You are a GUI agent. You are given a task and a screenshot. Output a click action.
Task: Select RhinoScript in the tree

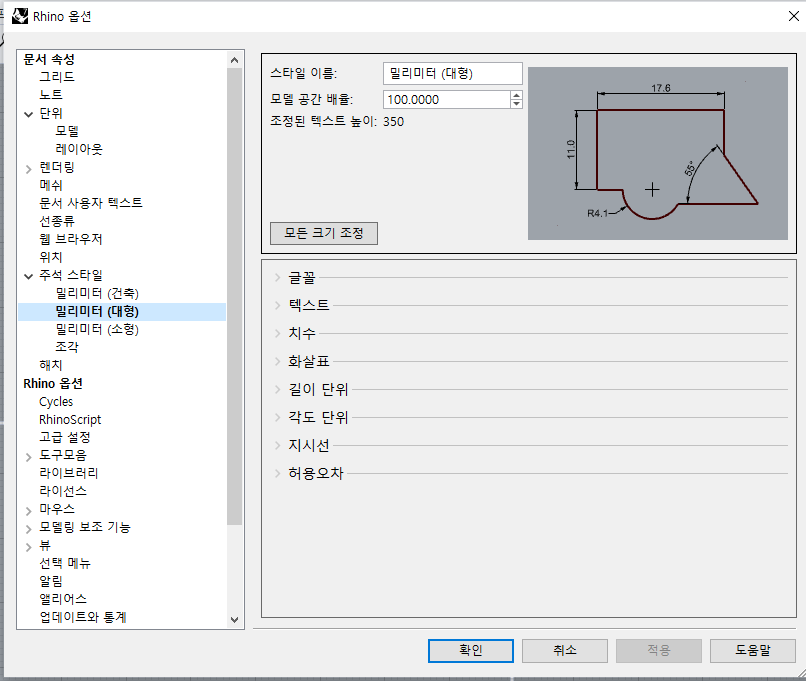(70, 419)
